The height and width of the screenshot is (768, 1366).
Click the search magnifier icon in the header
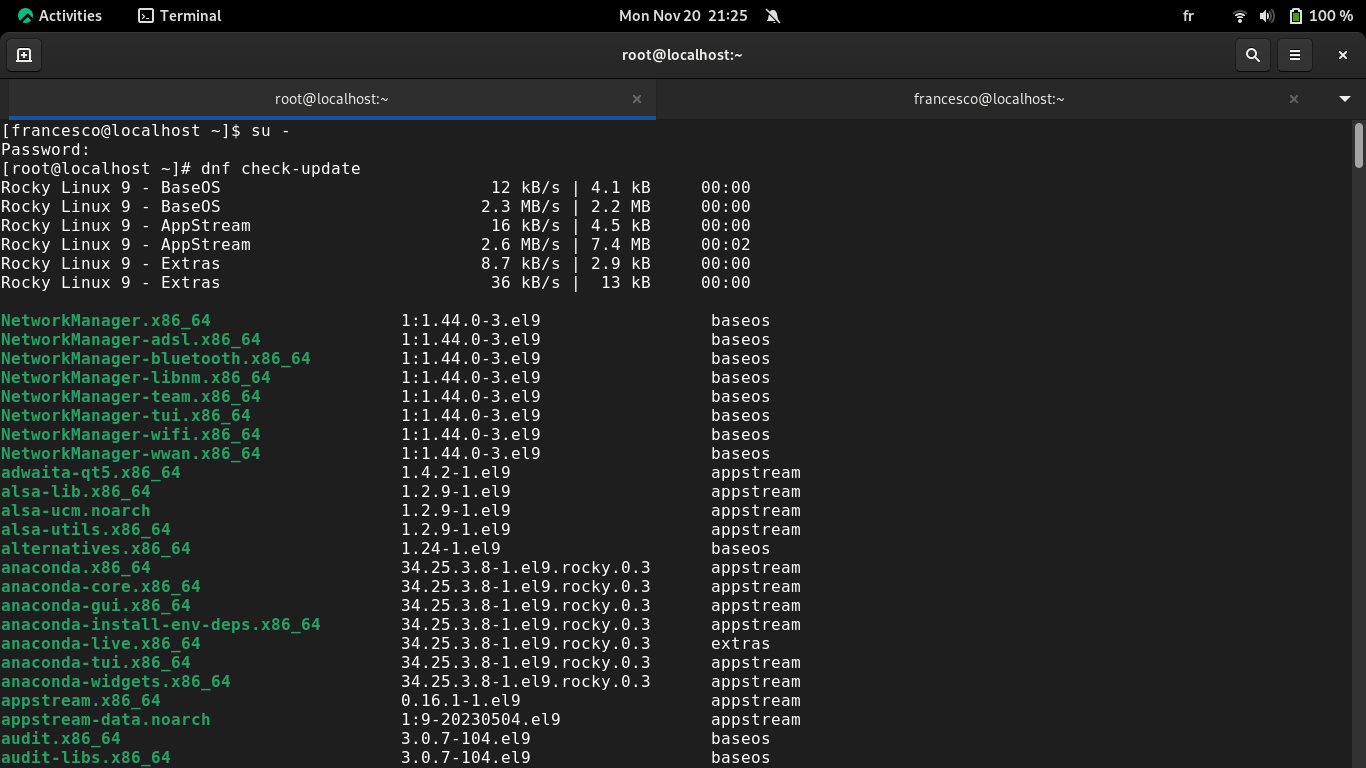click(1252, 55)
